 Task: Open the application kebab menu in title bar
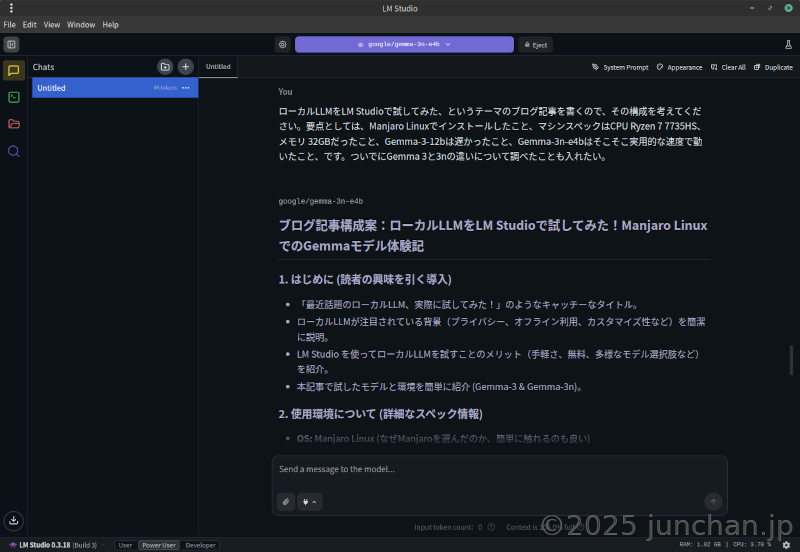point(11,8)
